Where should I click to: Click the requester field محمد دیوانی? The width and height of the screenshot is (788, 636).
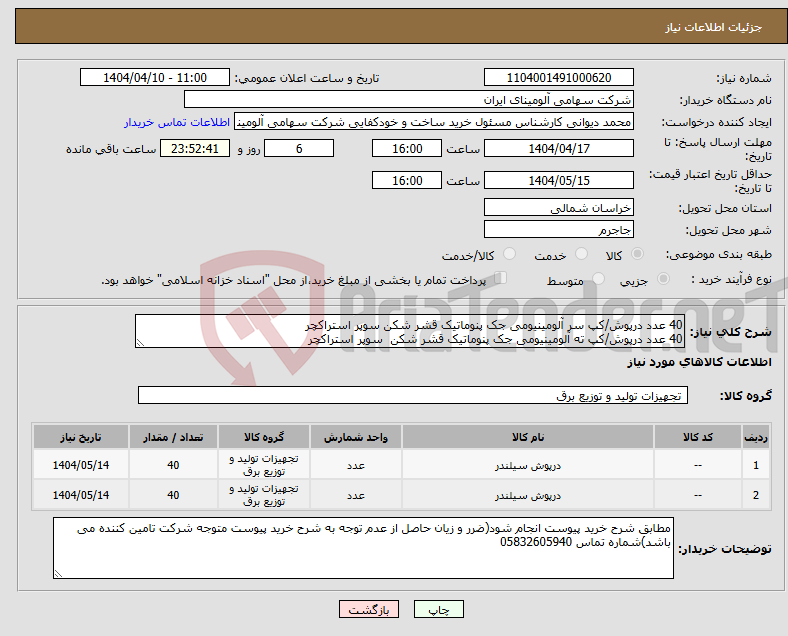434,122
